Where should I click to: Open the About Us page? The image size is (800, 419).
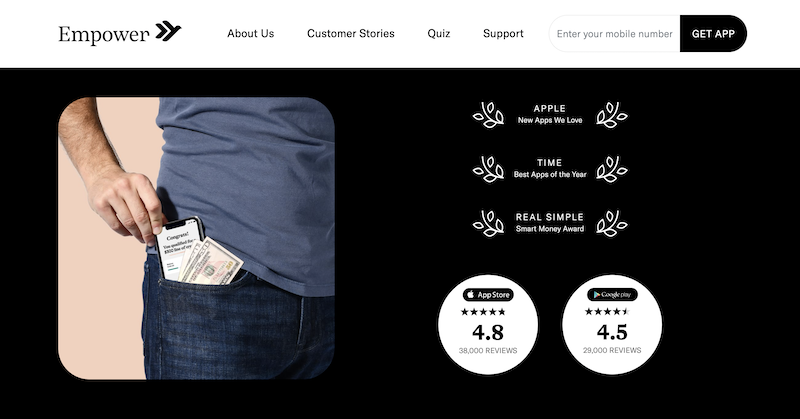(x=251, y=34)
